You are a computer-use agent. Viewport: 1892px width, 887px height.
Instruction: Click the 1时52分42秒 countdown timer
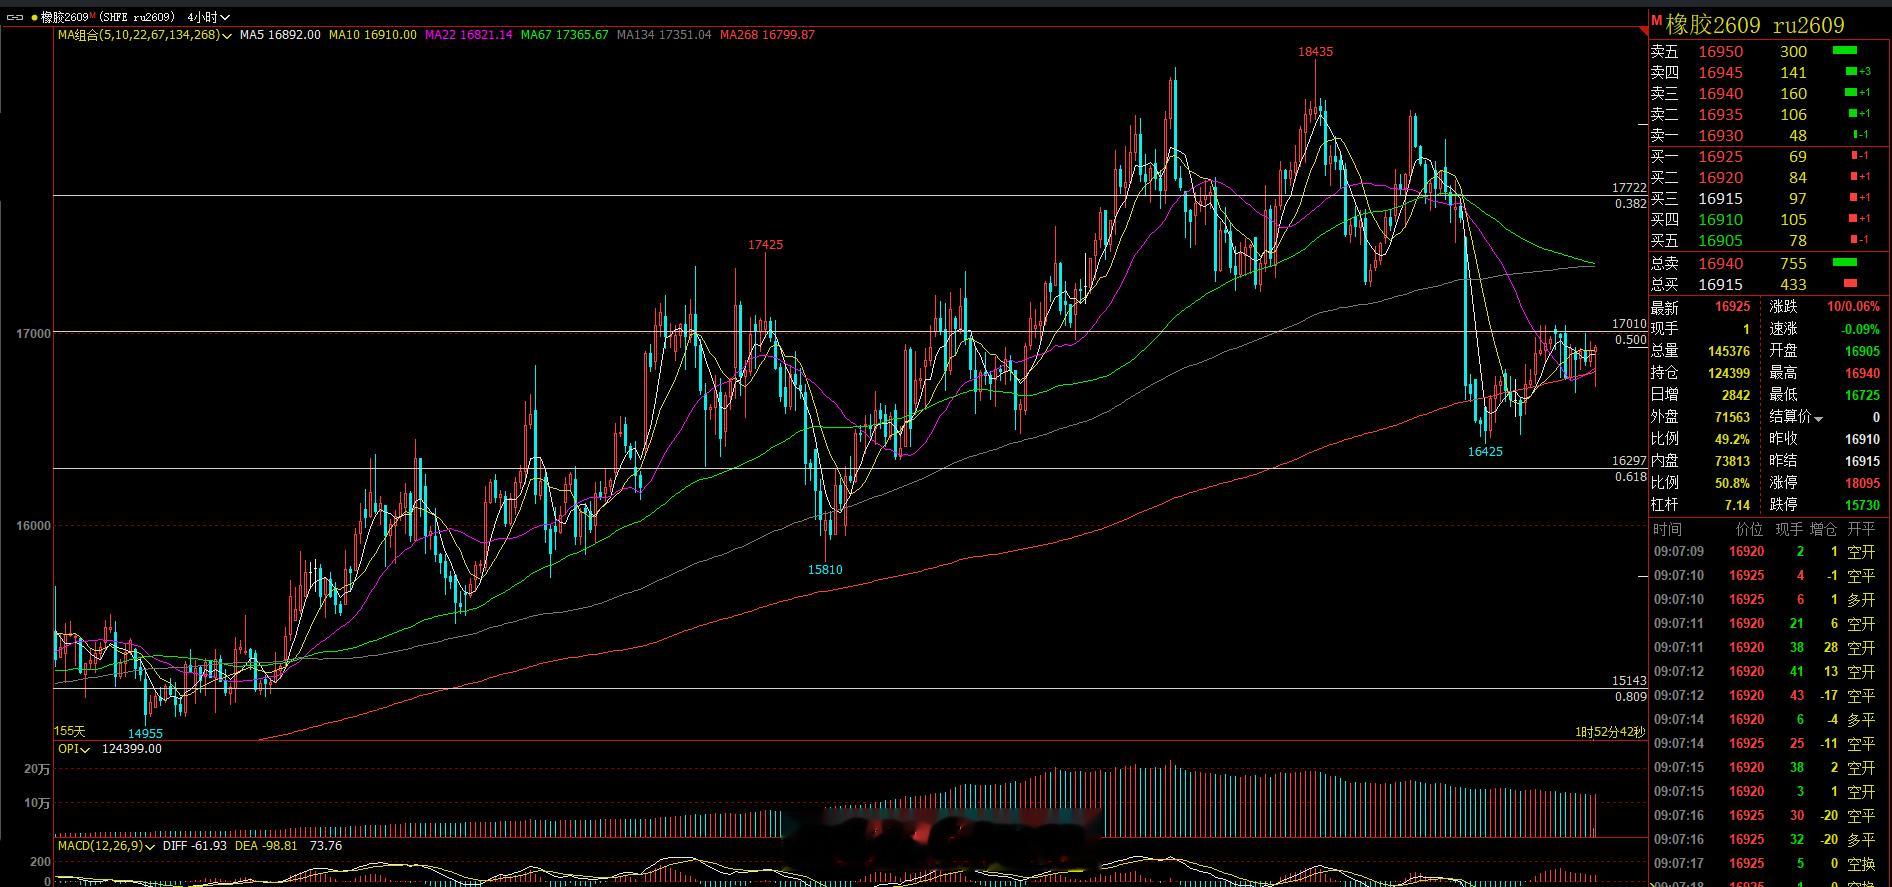tap(1609, 732)
